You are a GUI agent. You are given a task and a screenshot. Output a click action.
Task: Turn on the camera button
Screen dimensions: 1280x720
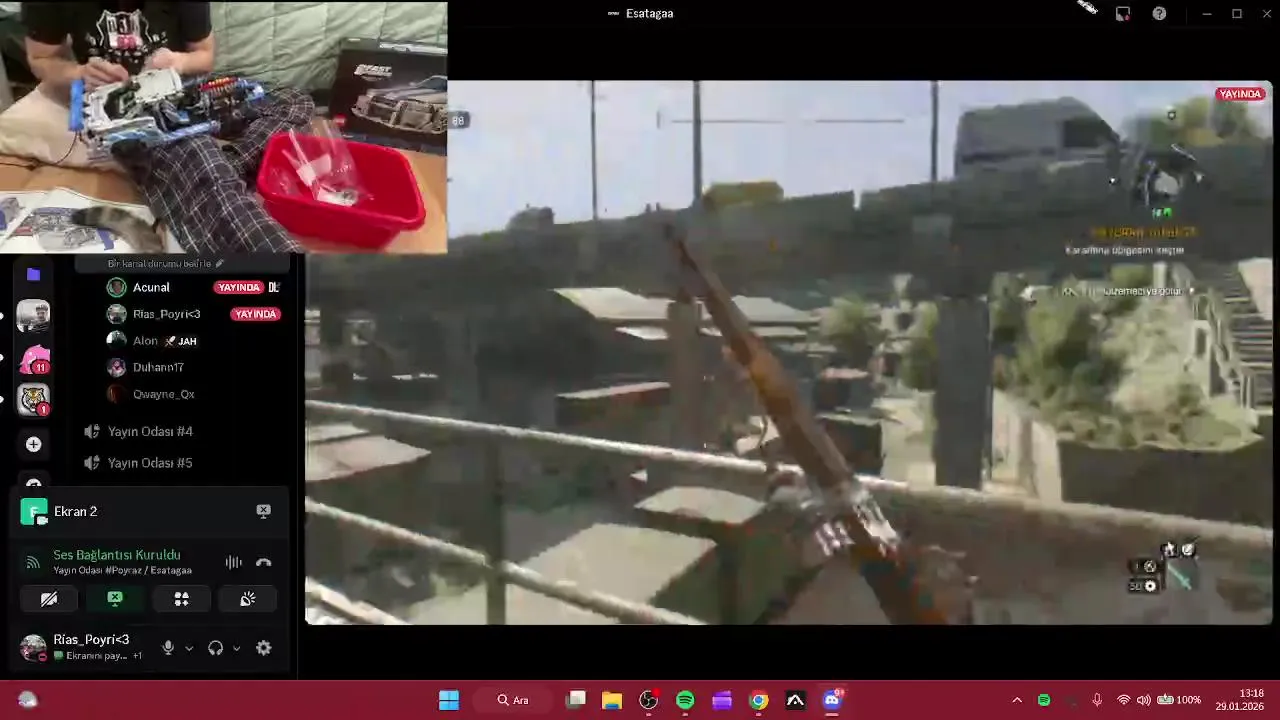(48, 599)
